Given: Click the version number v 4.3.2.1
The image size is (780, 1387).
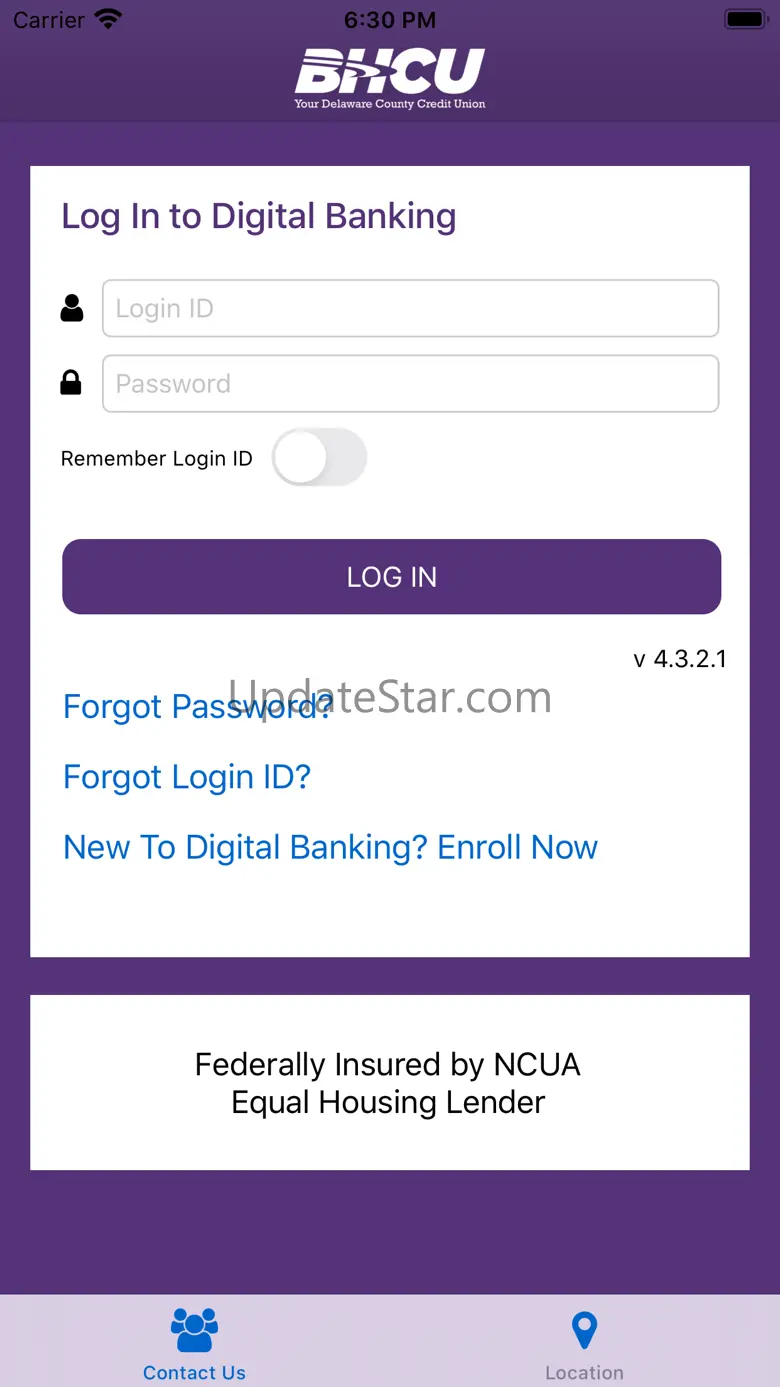Looking at the screenshot, I should pos(680,659).
